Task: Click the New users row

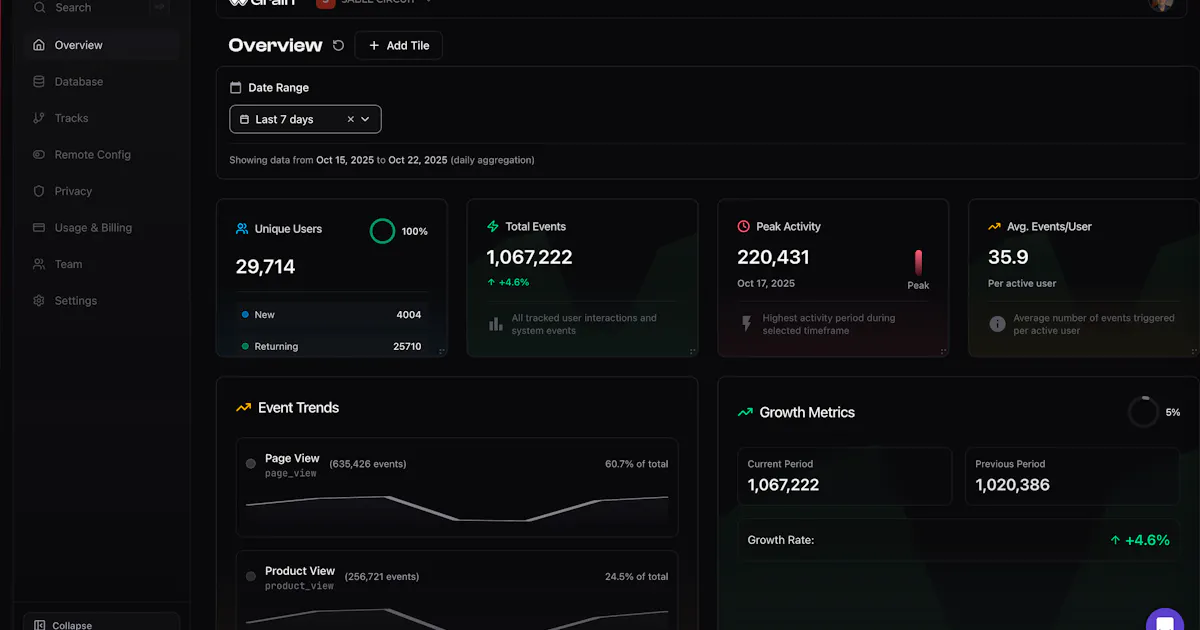Action: 332,314
